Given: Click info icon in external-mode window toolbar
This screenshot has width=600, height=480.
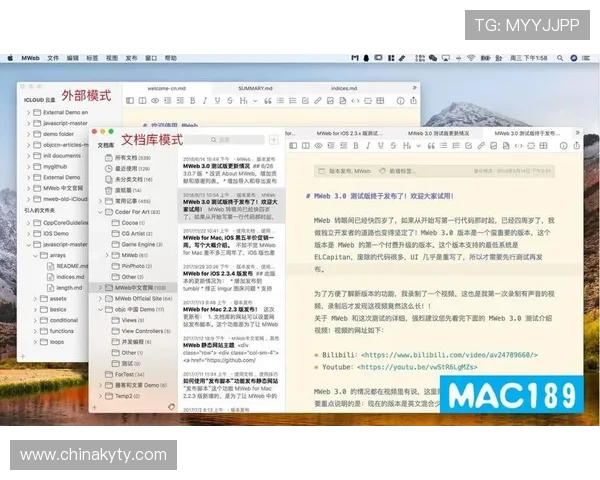Looking at the screenshot, I should (x=401, y=101).
